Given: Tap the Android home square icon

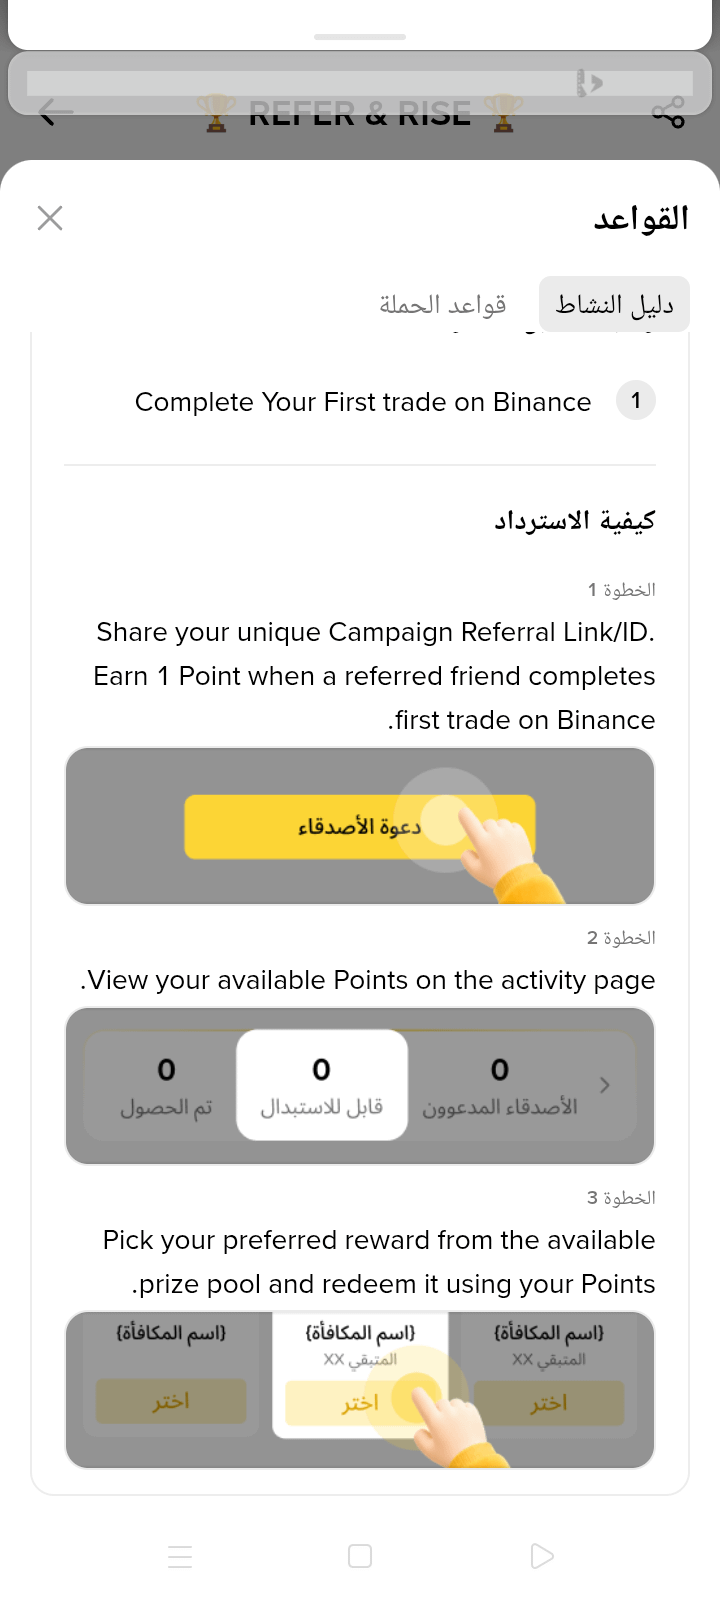Looking at the screenshot, I should pos(360,1556).
